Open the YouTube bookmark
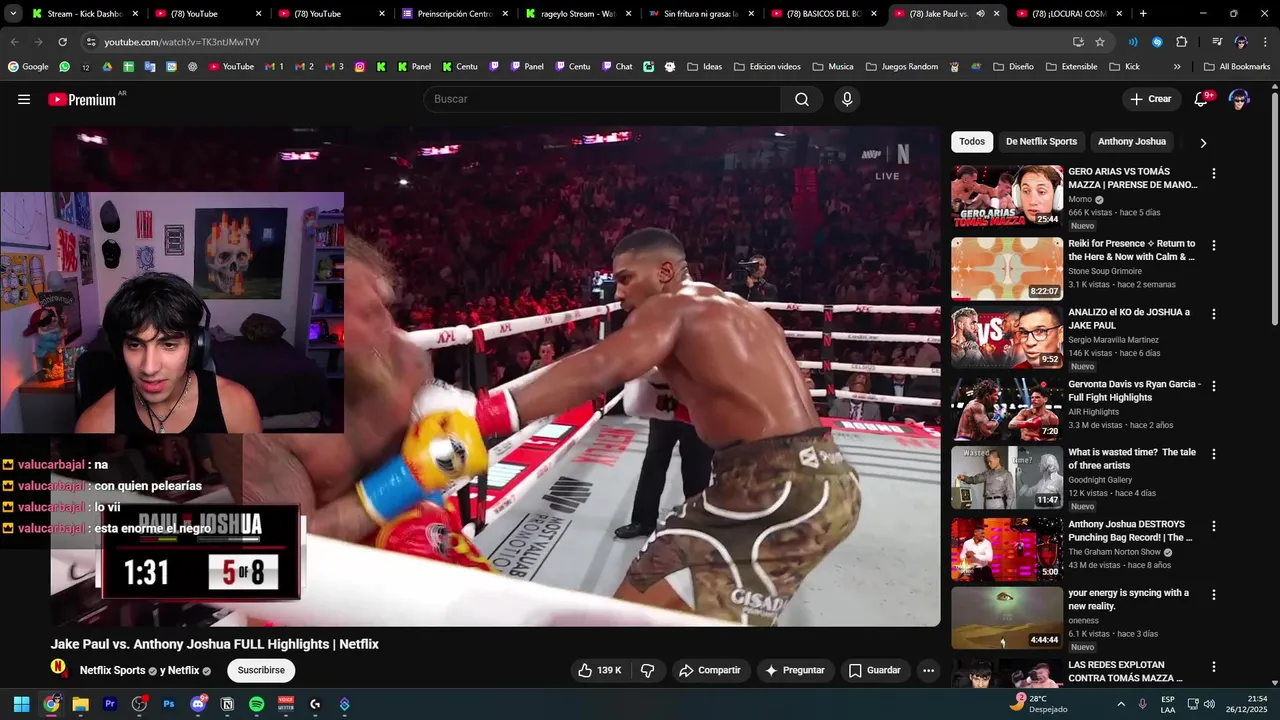1280x720 pixels. (x=231, y=67)
